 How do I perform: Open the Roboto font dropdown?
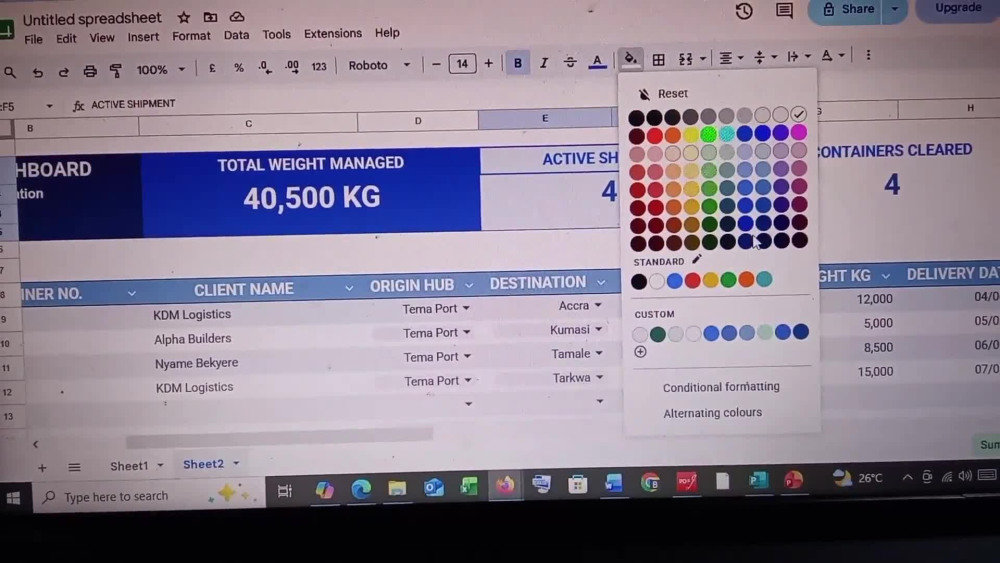point(378,65)
